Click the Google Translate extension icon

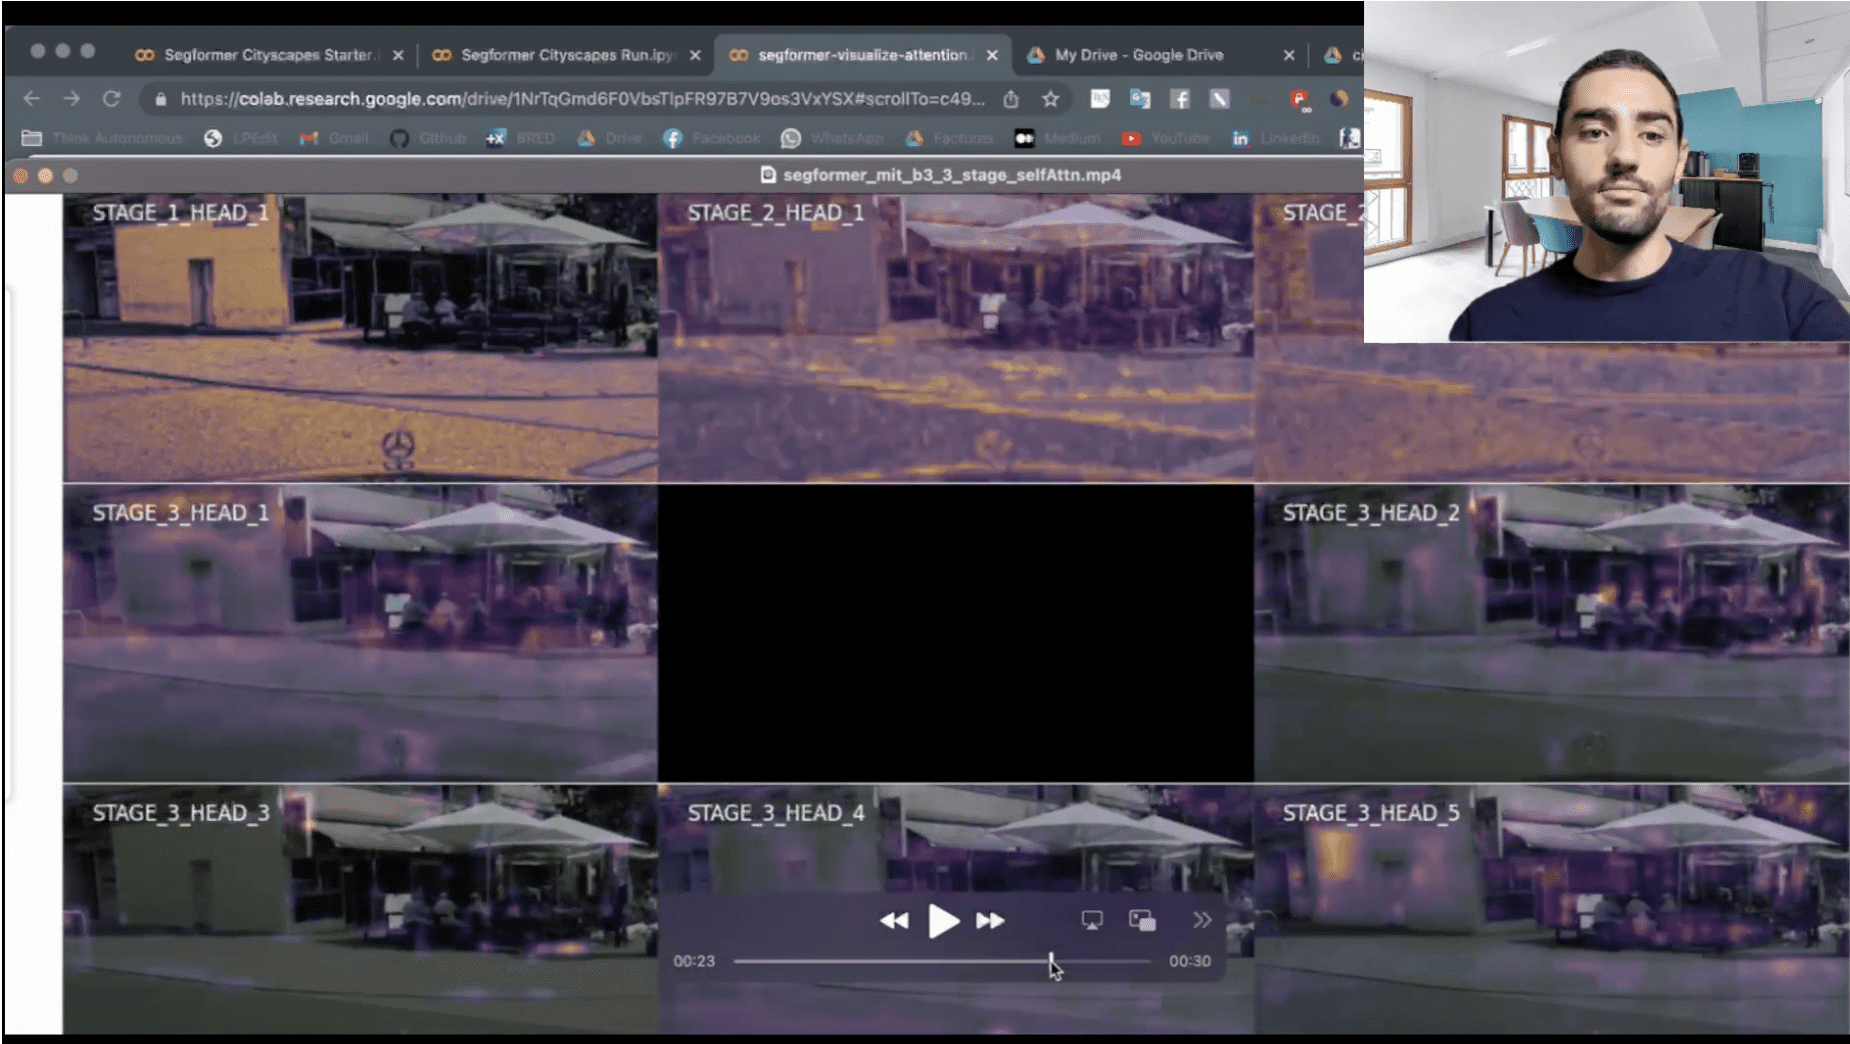1140,99
